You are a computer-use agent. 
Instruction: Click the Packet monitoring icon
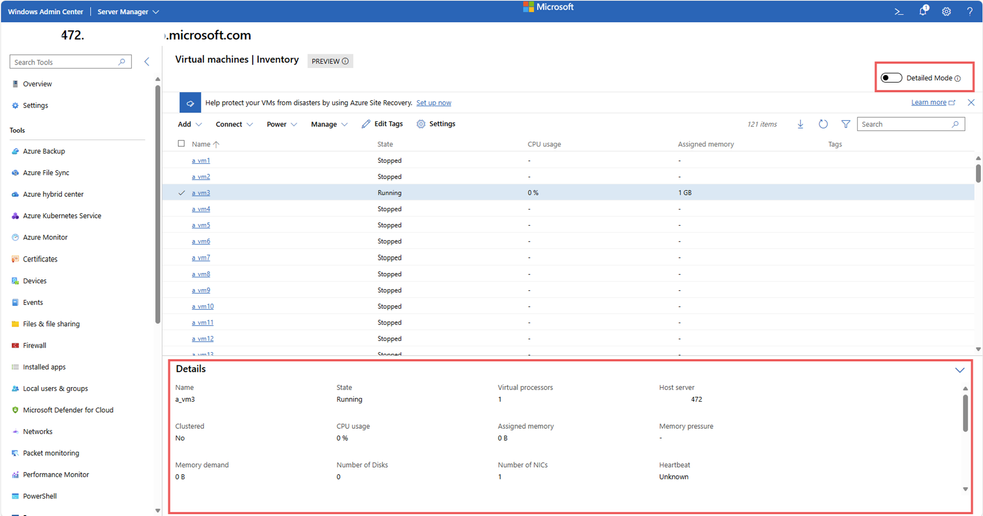[x=15, y=453]
